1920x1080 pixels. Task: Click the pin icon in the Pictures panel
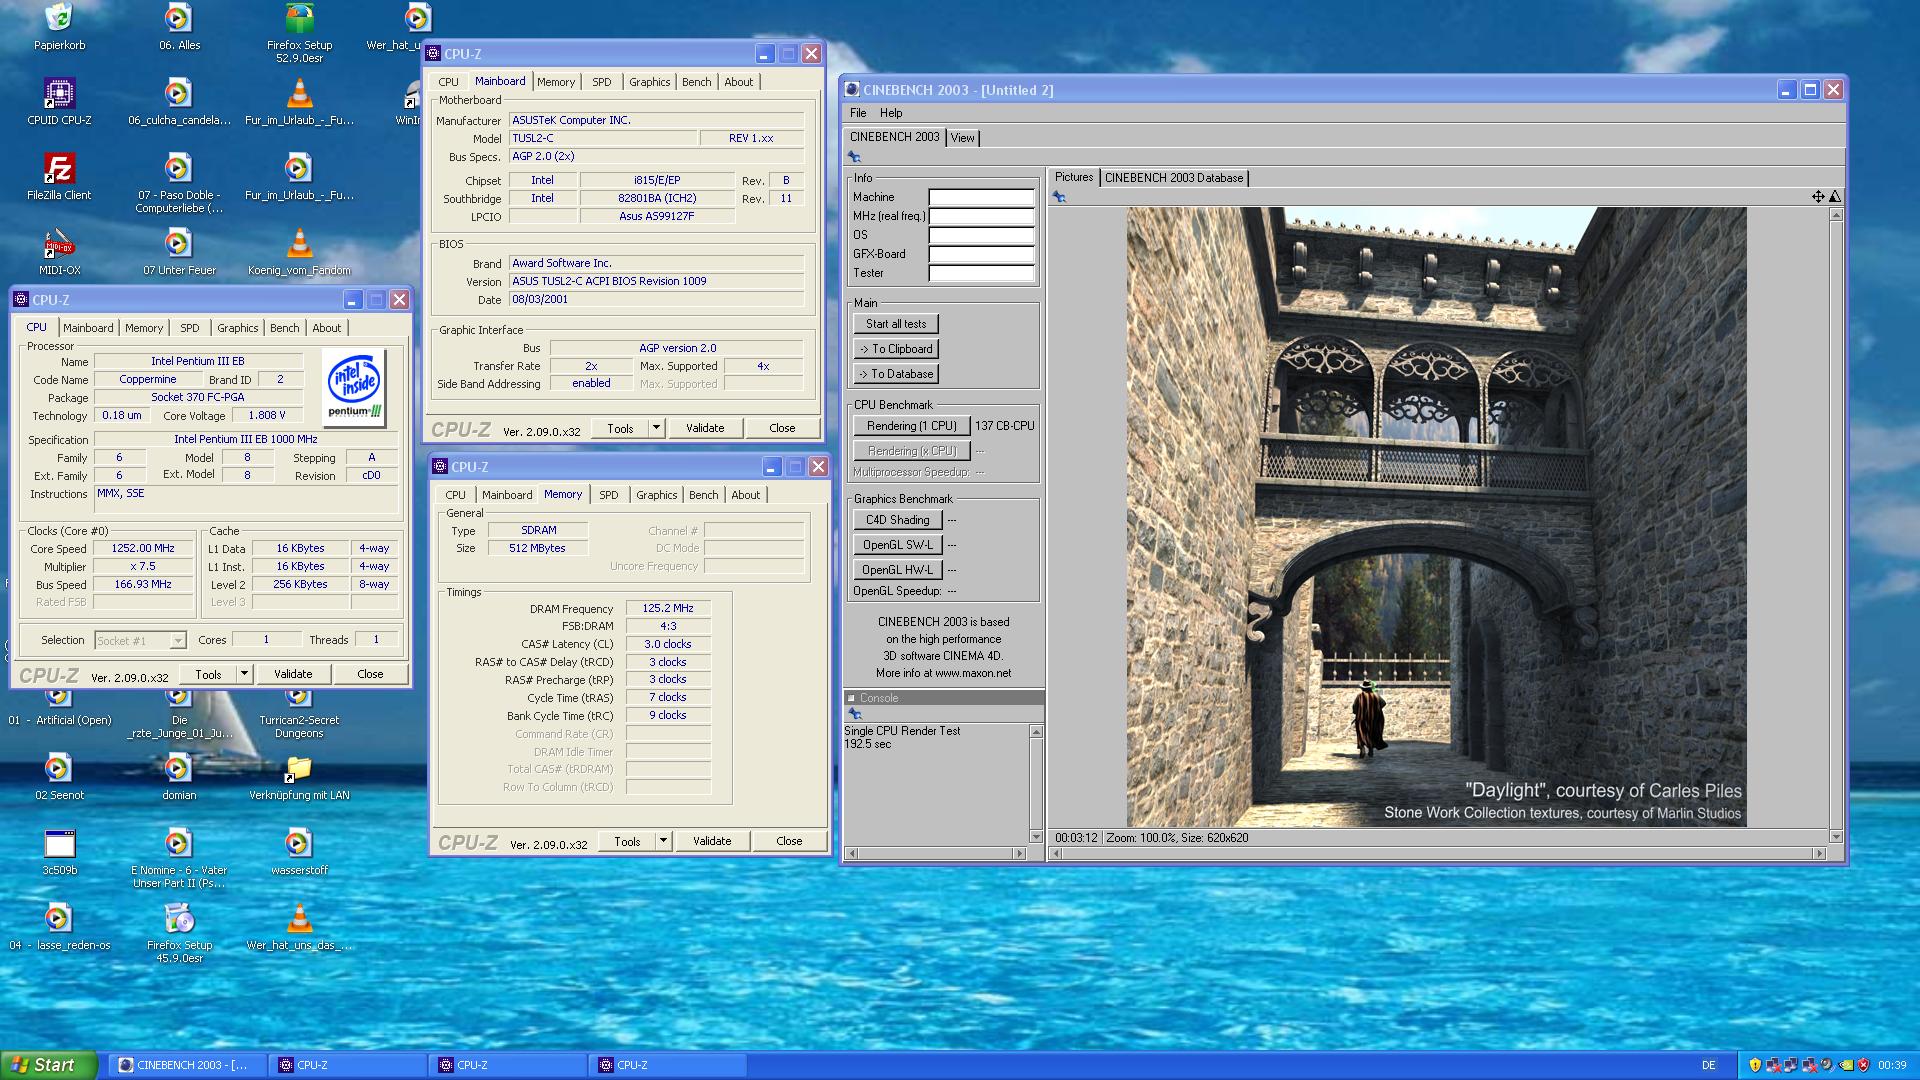(1059, 197)
